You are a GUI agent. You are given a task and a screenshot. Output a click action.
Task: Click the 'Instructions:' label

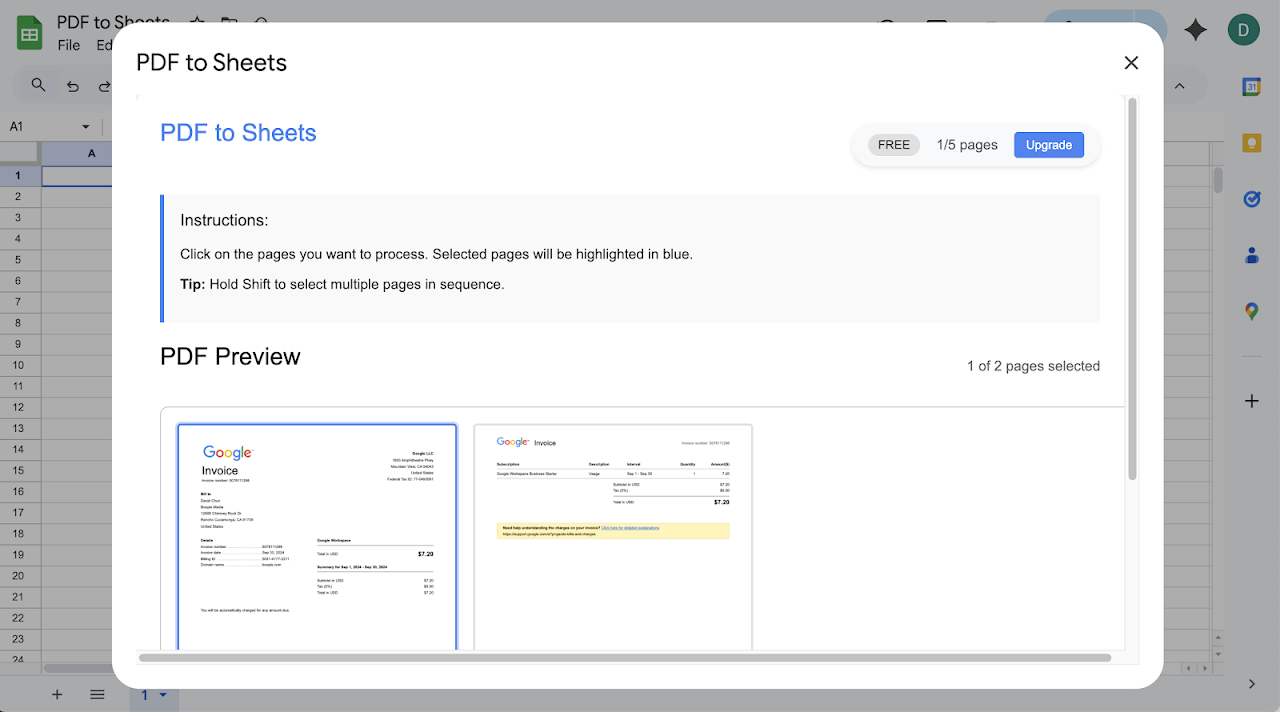[x=224, y=220]
